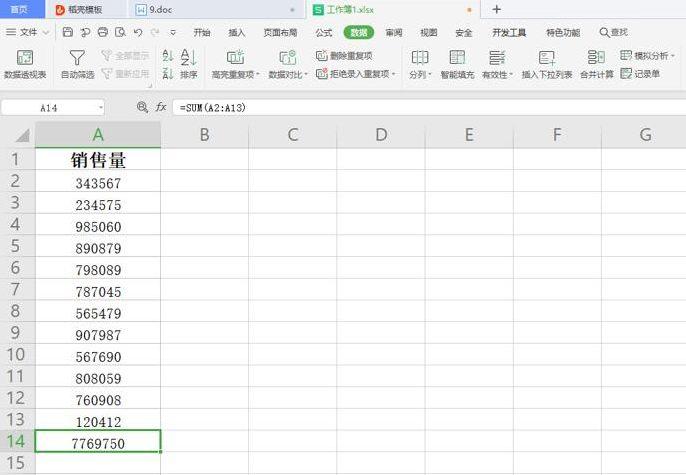Viewport: 686px width, 475px height.
Task: Switch to the 安全 ribbon tab
Action: (x=464, y=32)
